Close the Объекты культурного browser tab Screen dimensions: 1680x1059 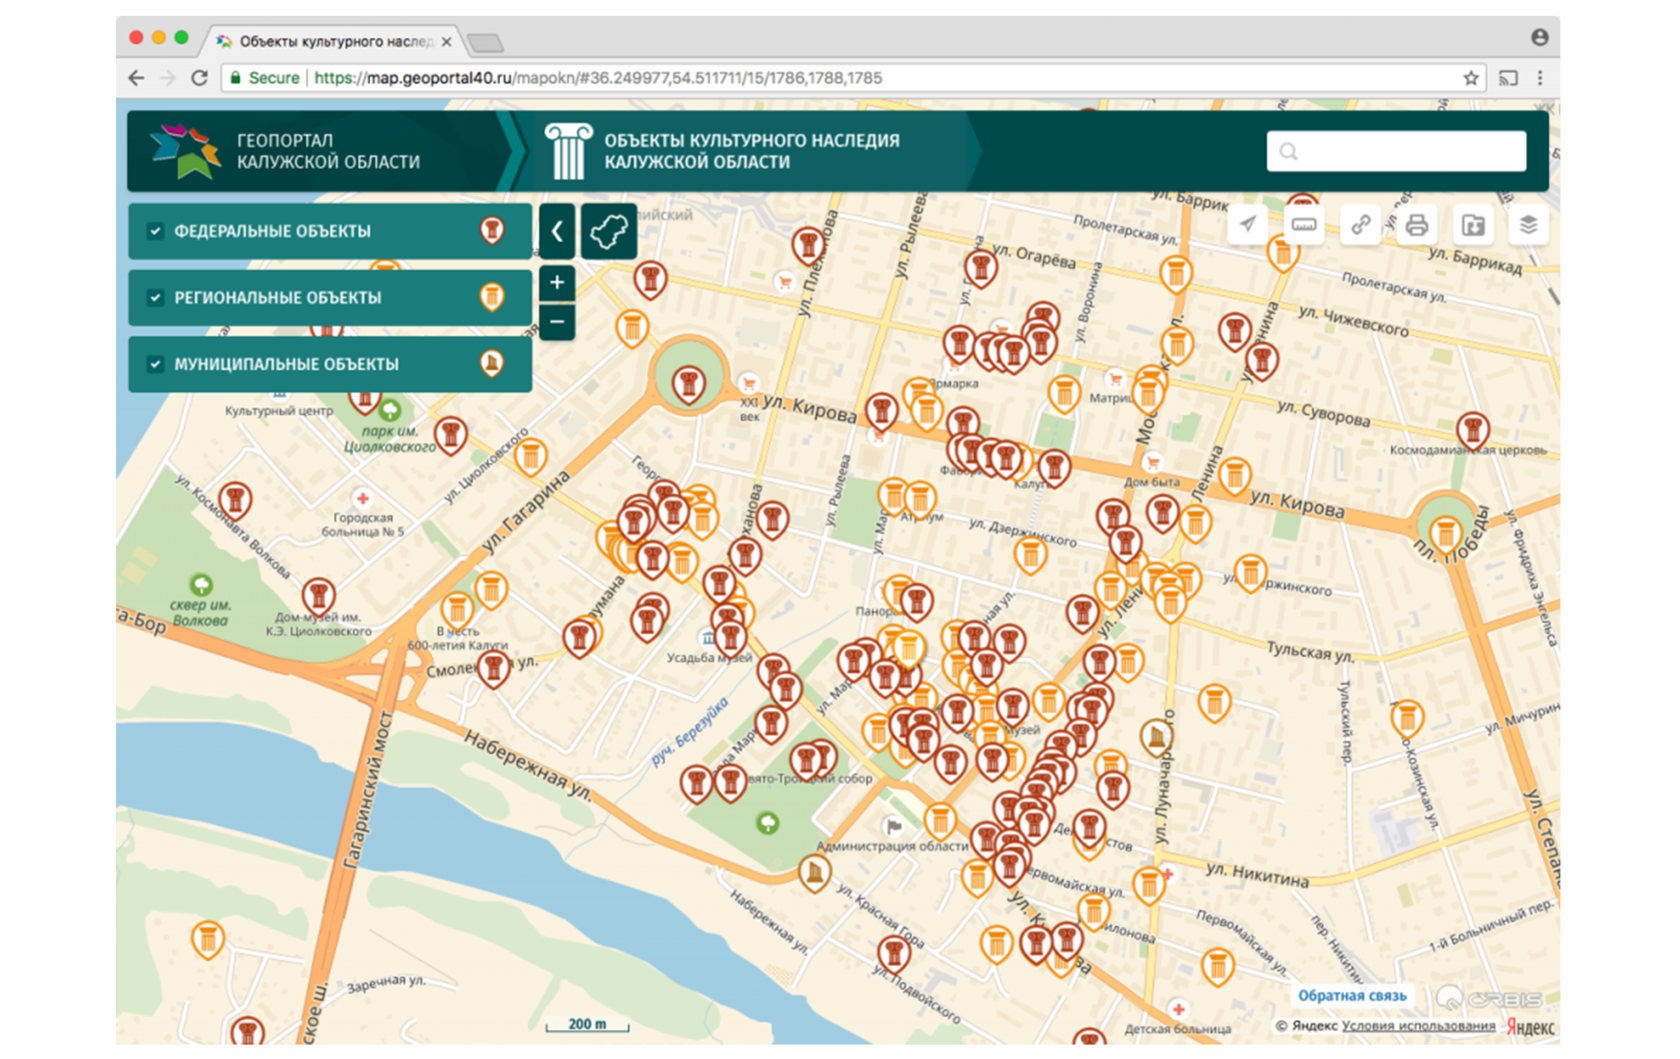coord(446,41)
